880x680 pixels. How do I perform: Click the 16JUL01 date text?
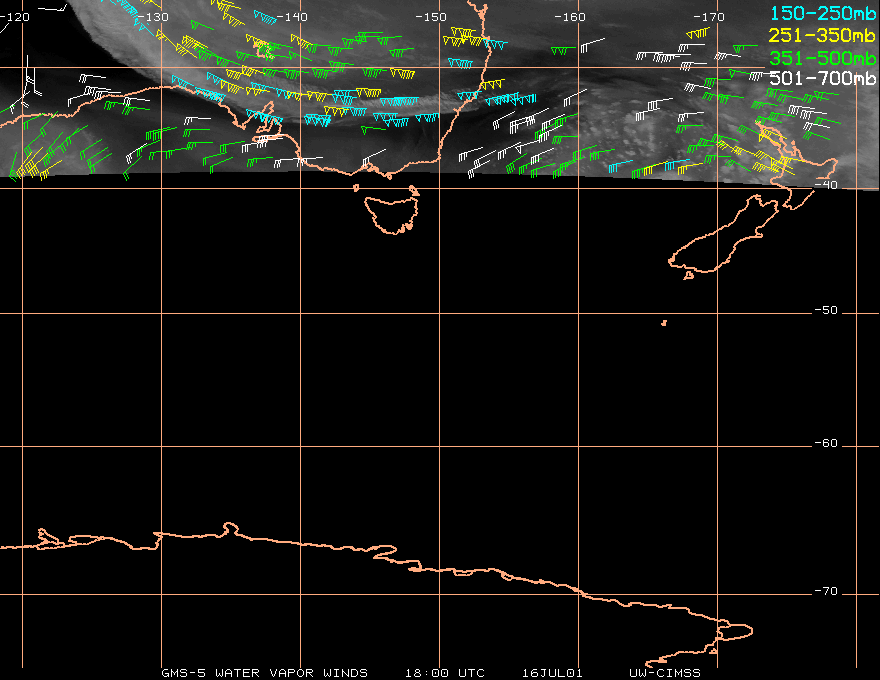[x=552, y=673]
